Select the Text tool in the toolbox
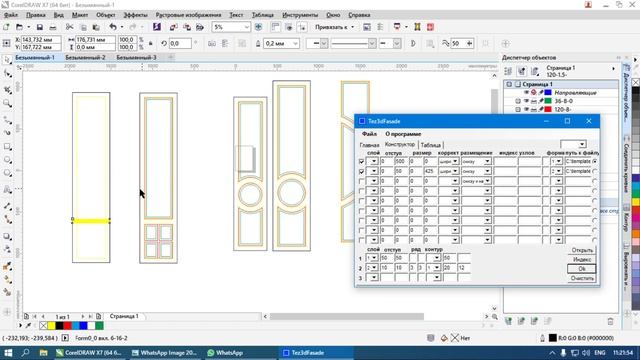The image size is (640, 360). tap(7, 189)
